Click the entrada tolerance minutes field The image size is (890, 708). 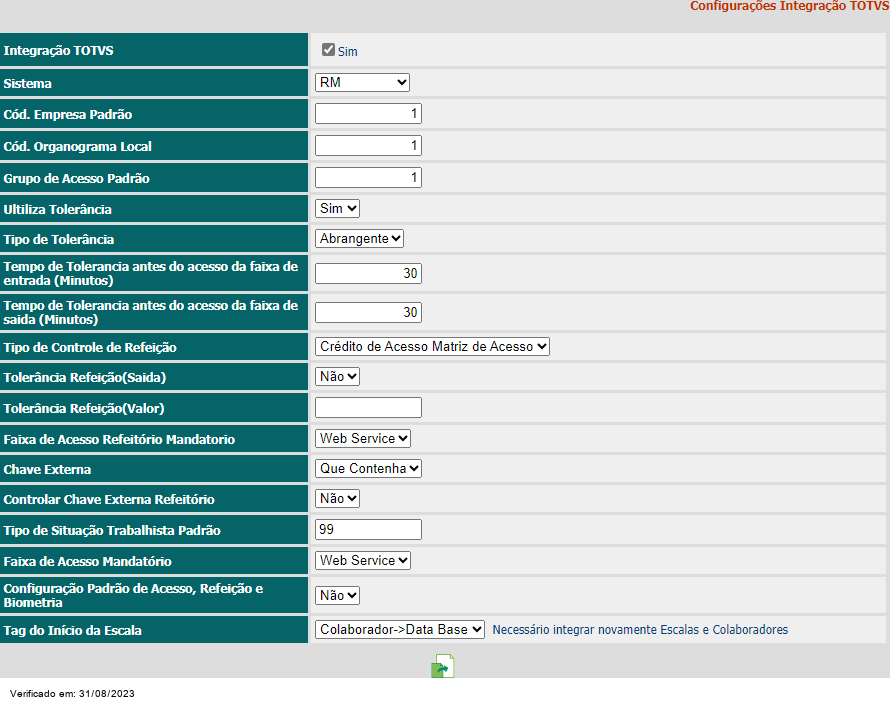[368, 273]
